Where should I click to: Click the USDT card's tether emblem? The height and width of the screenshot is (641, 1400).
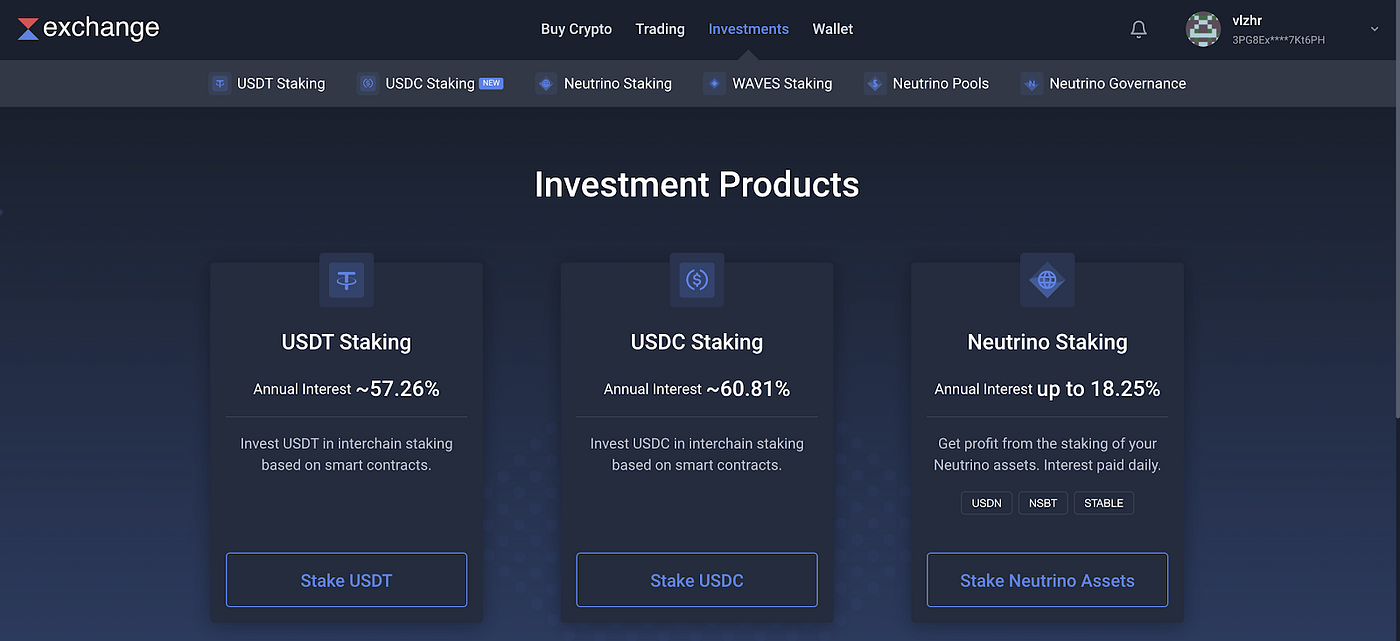(346, 280)
